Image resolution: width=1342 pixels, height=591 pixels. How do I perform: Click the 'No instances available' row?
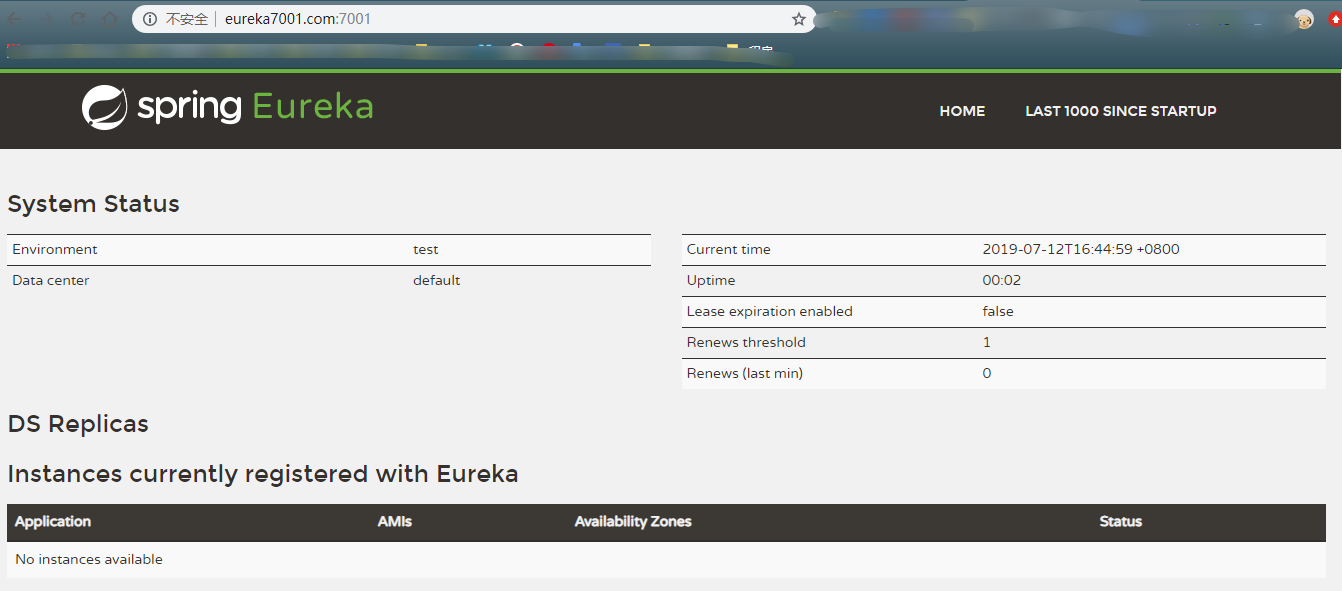[666, 560]
